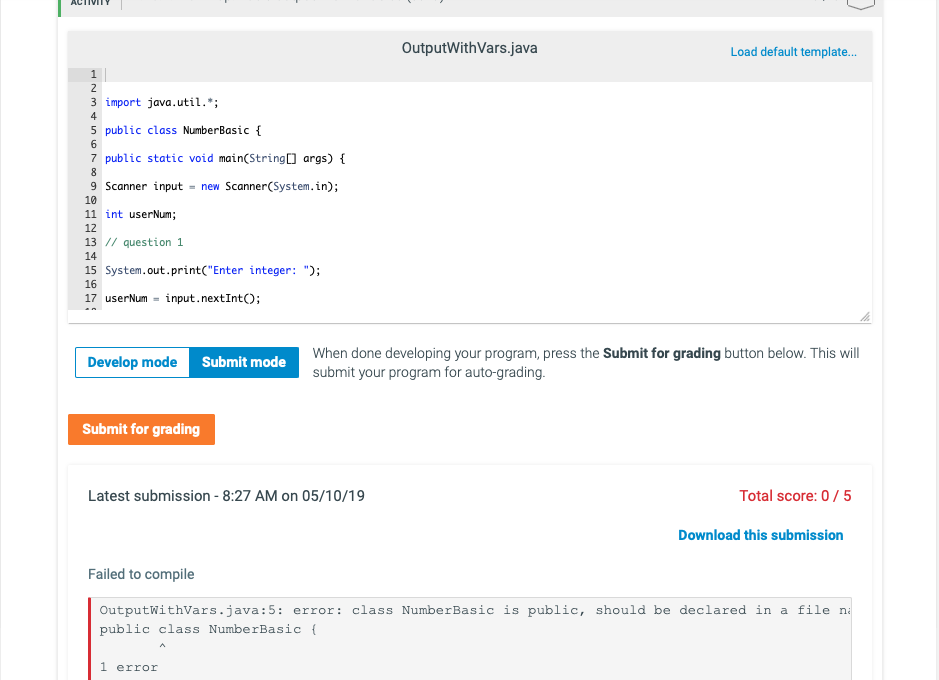This screenshot has height=680, width=939.
Task: Open the Load default template link
Action: [x=793, y=51]
